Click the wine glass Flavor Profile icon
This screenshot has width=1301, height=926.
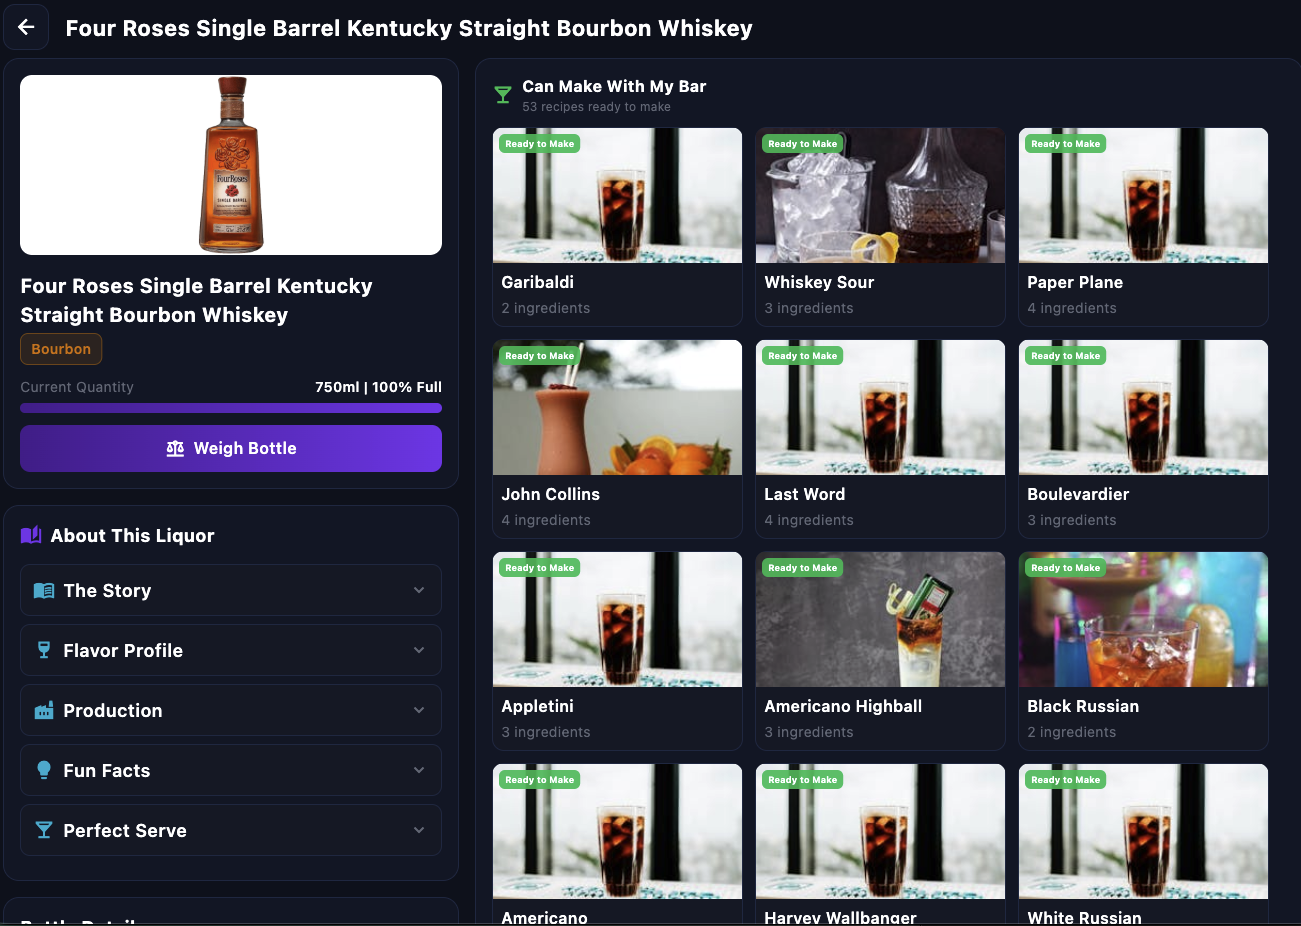pos(44,651)
